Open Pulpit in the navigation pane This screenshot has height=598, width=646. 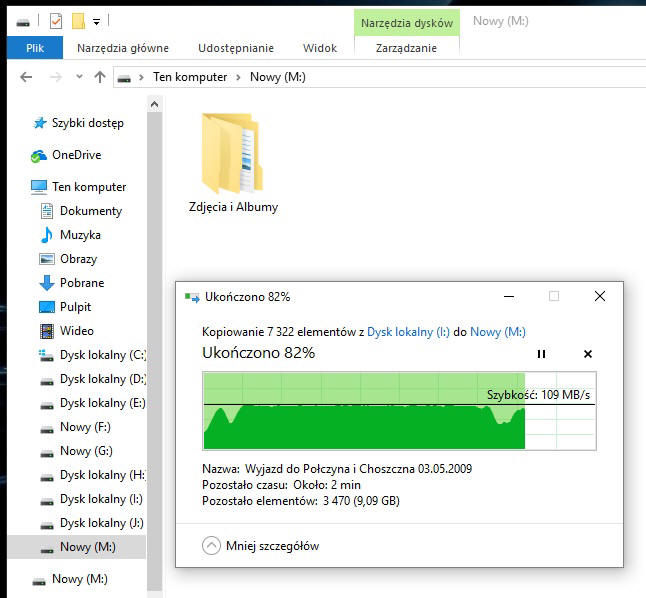point(75,307)
